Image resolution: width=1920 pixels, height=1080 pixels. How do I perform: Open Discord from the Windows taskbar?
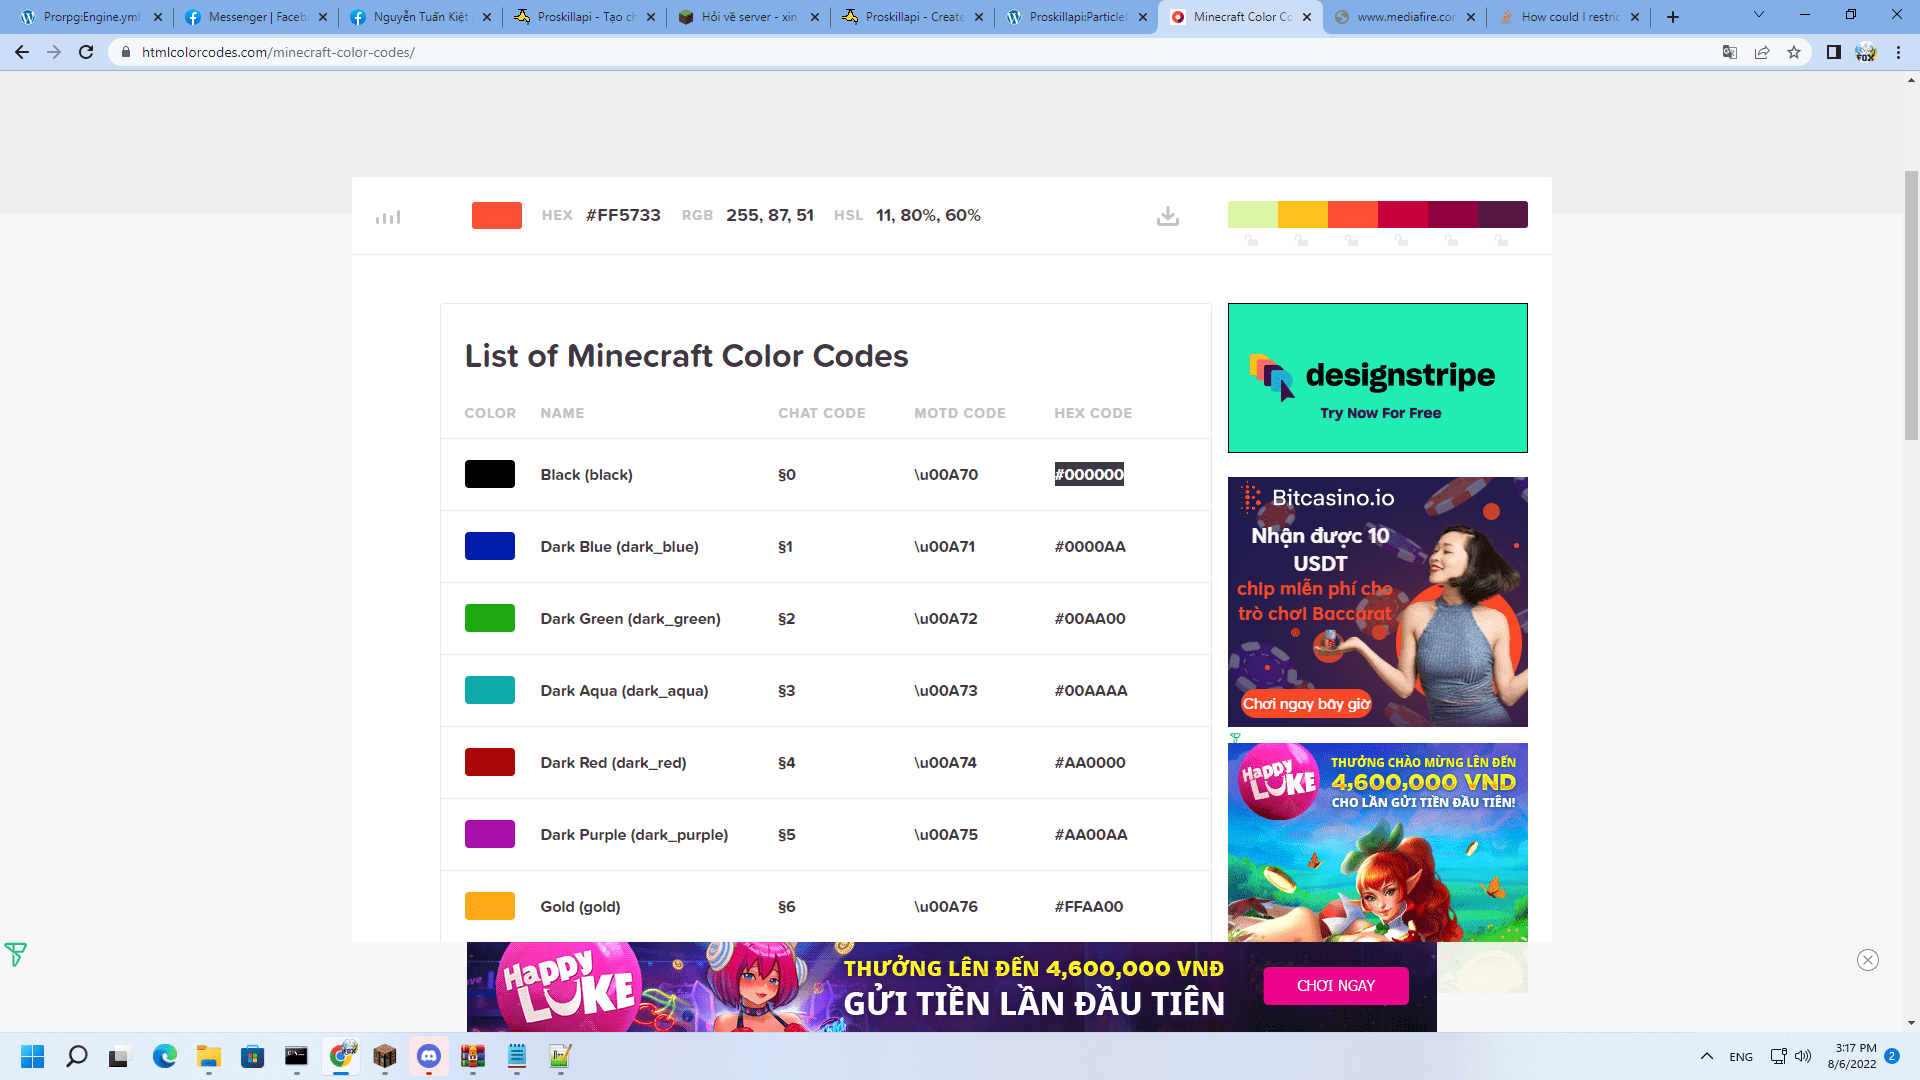tap(429, 1056)
